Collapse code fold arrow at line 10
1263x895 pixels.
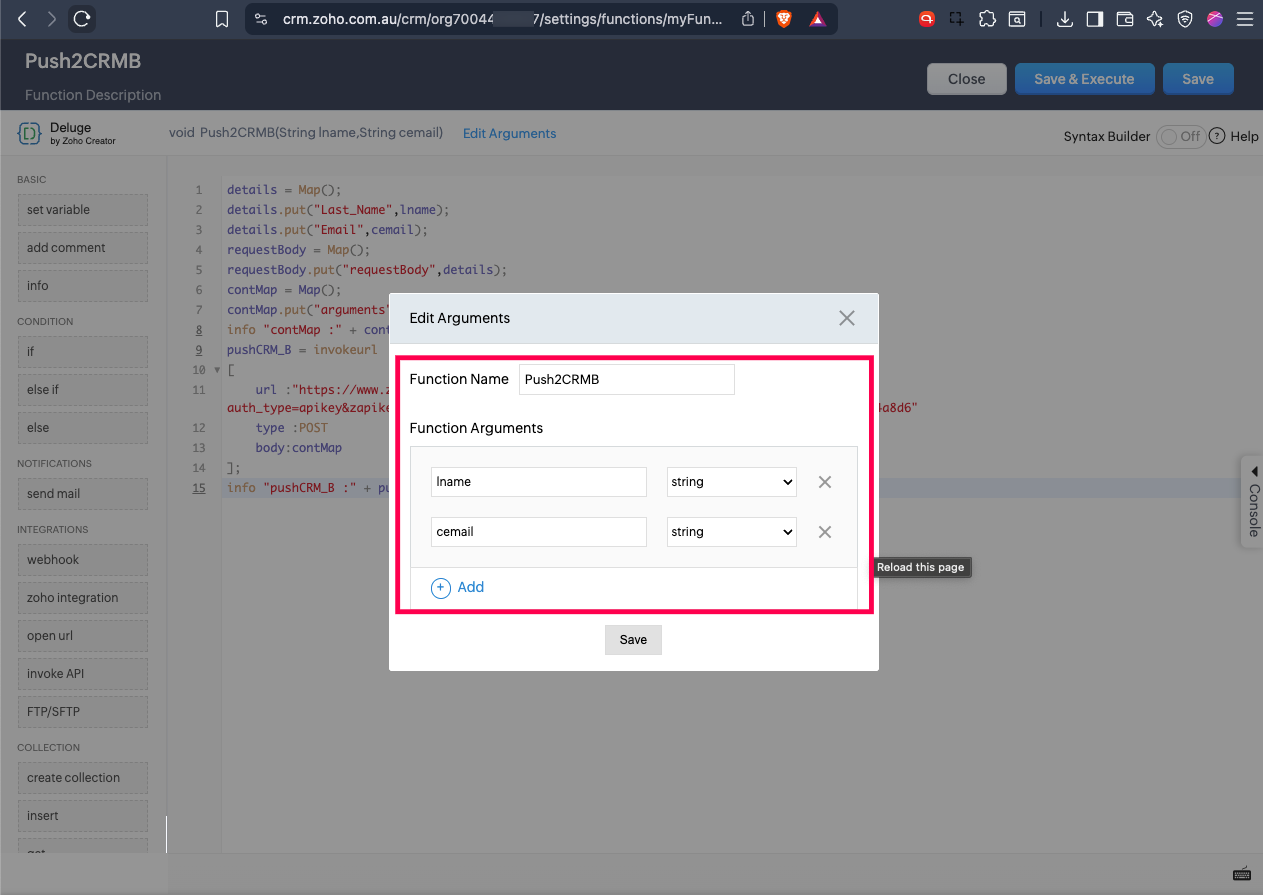coord(217,370)
